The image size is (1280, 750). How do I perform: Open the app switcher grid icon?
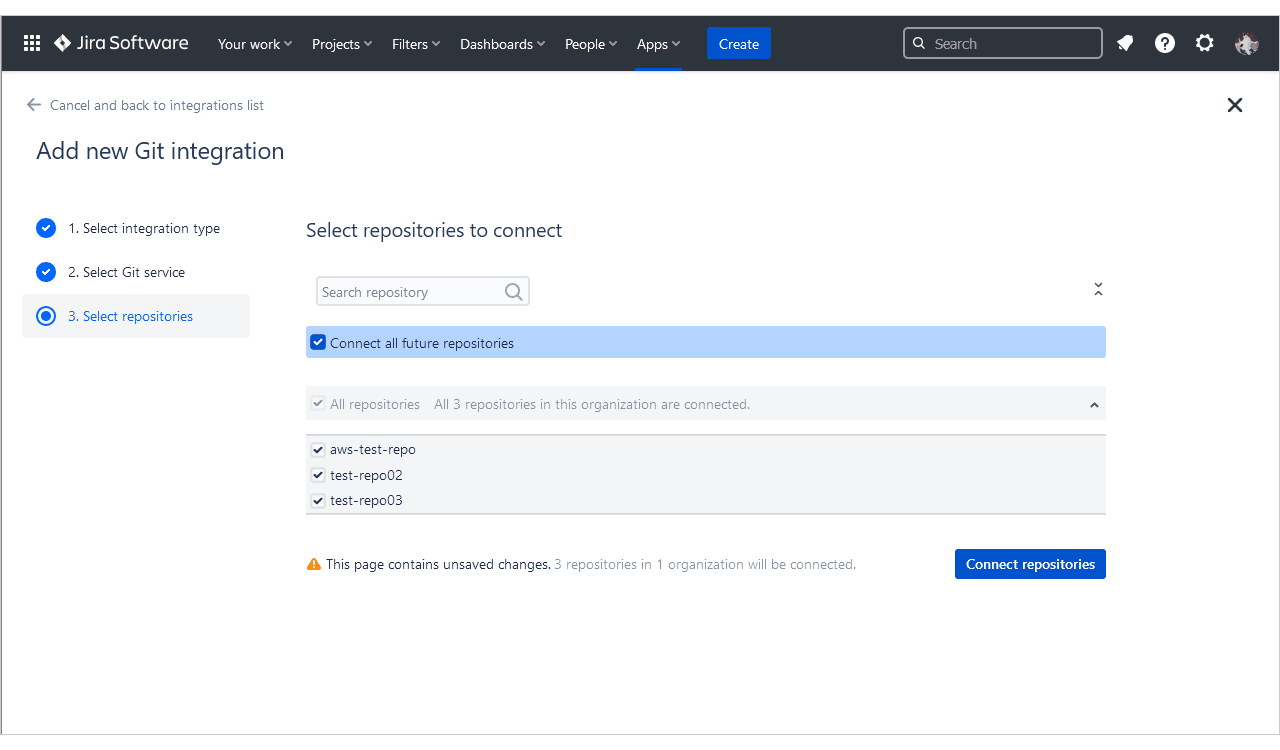pos(32,43)
